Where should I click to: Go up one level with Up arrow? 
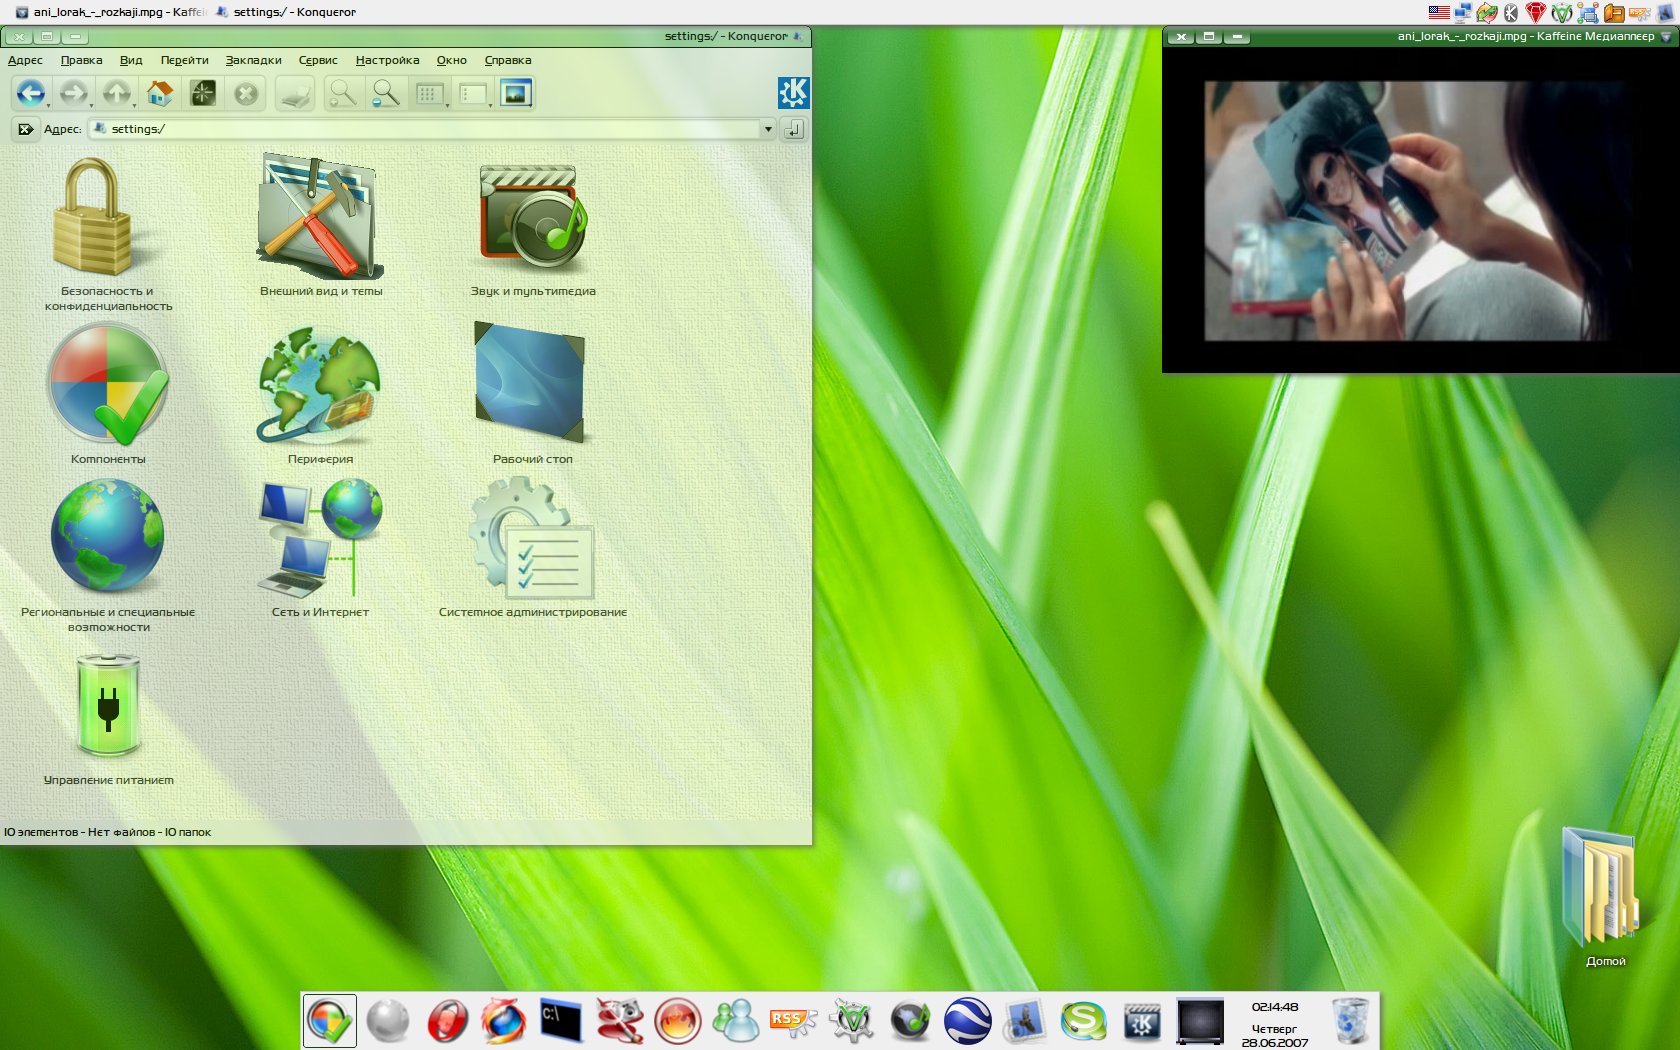pos(116,93)
